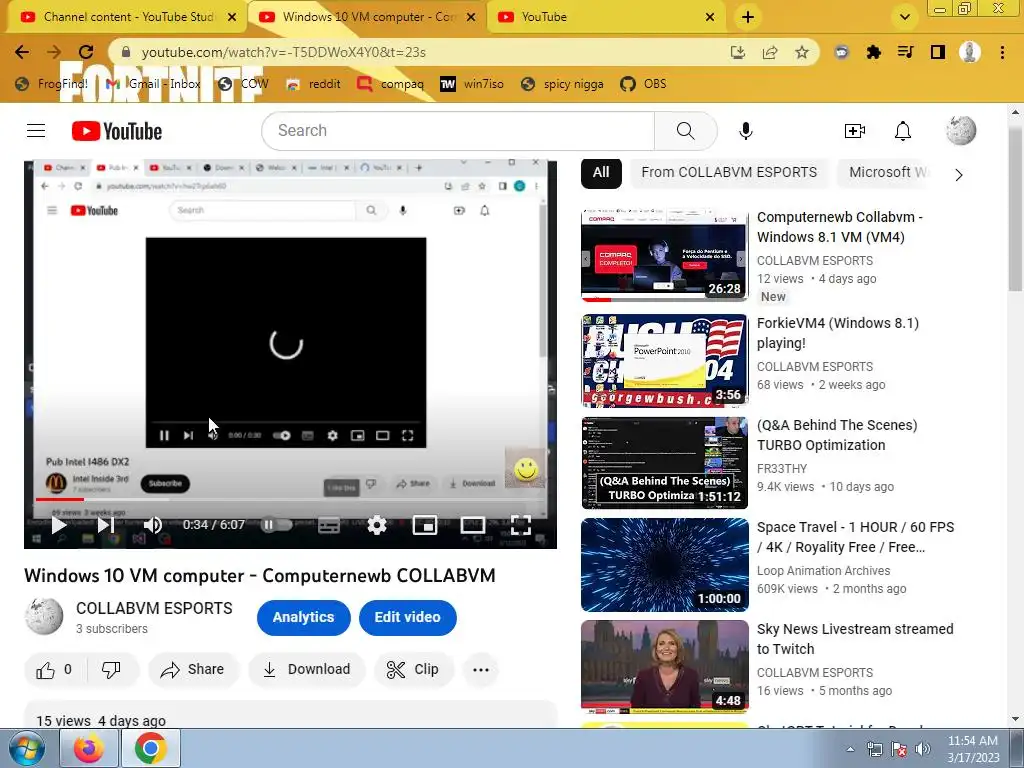Click the channel avatar beside the channel name
The height and width of the screenshot is (768, 1024).
tap(44, 615)
